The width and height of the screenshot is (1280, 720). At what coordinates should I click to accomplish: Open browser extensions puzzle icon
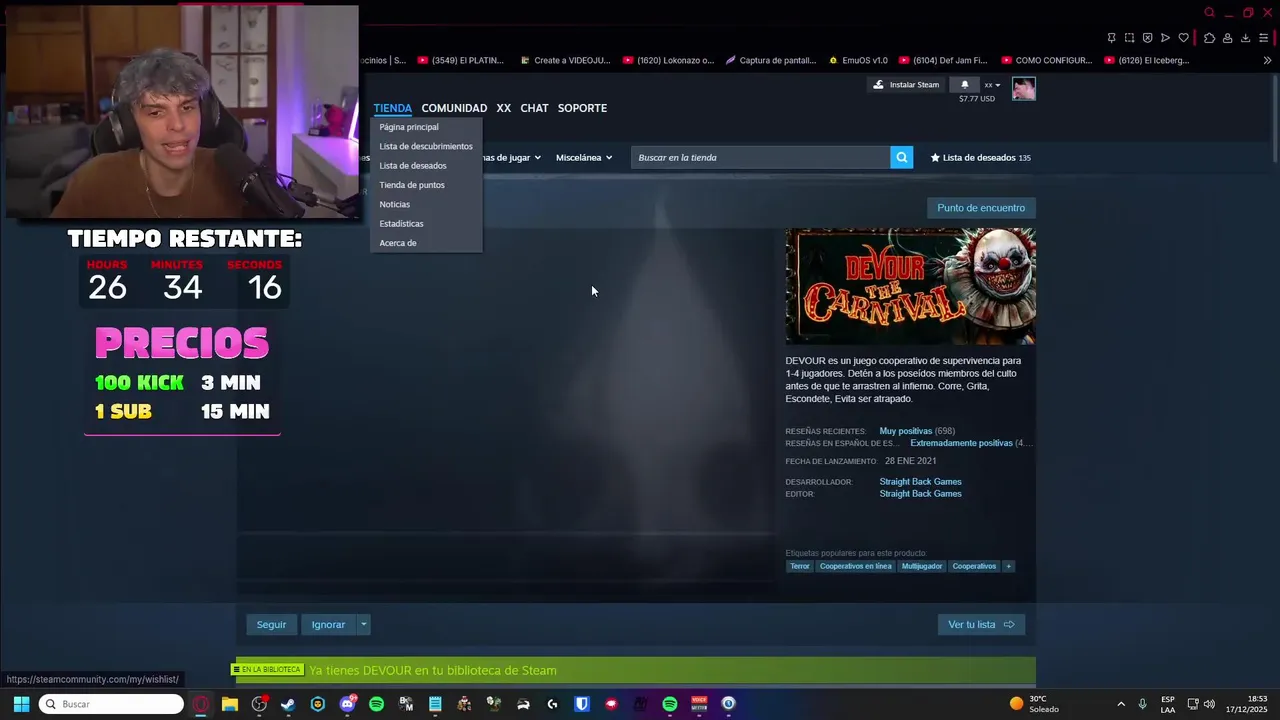coord(1209,38)
